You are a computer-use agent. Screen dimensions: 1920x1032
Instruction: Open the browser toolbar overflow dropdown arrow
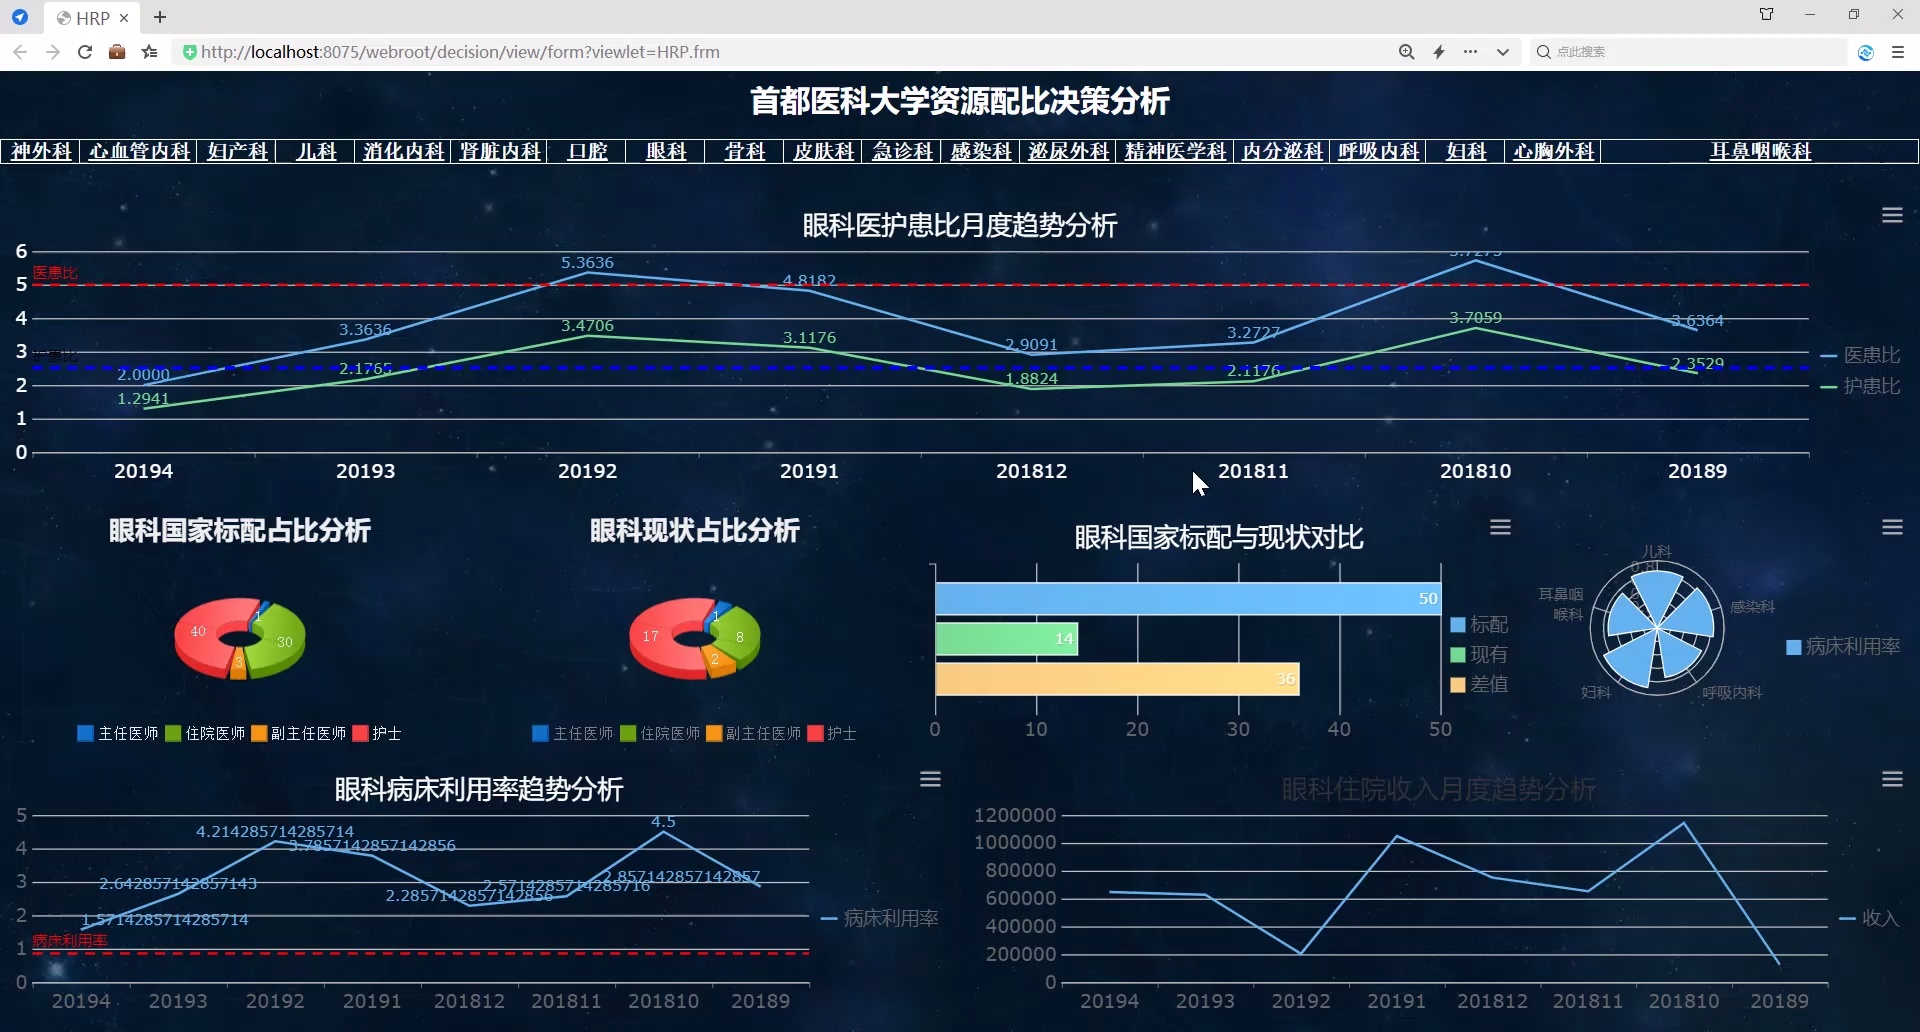tap(1503, 51)
